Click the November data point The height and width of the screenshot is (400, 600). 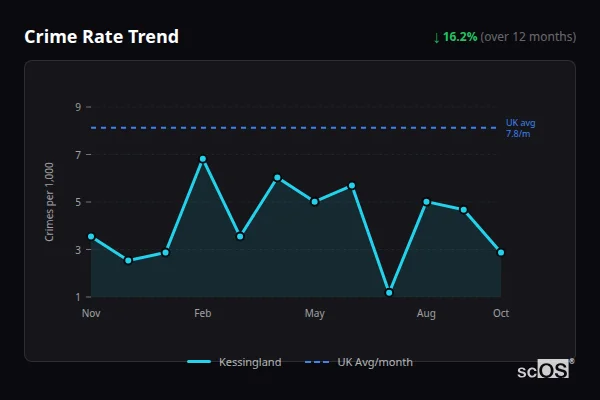point(91,237)
